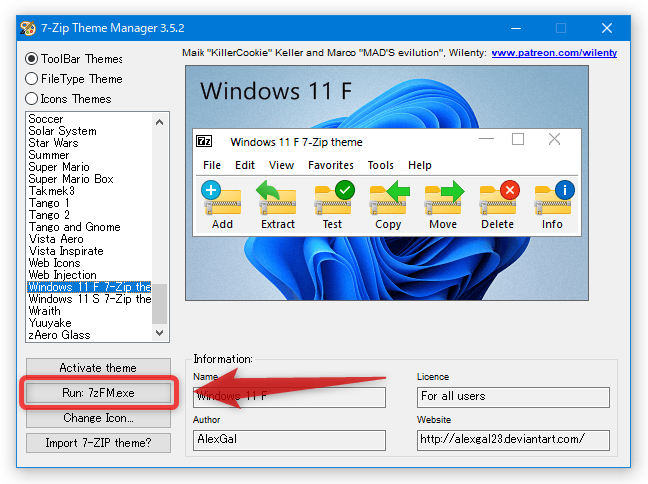Click the Change Icon... button
Image resolution: width=648 pixels, height=484 pixels.
coord(98,418)
